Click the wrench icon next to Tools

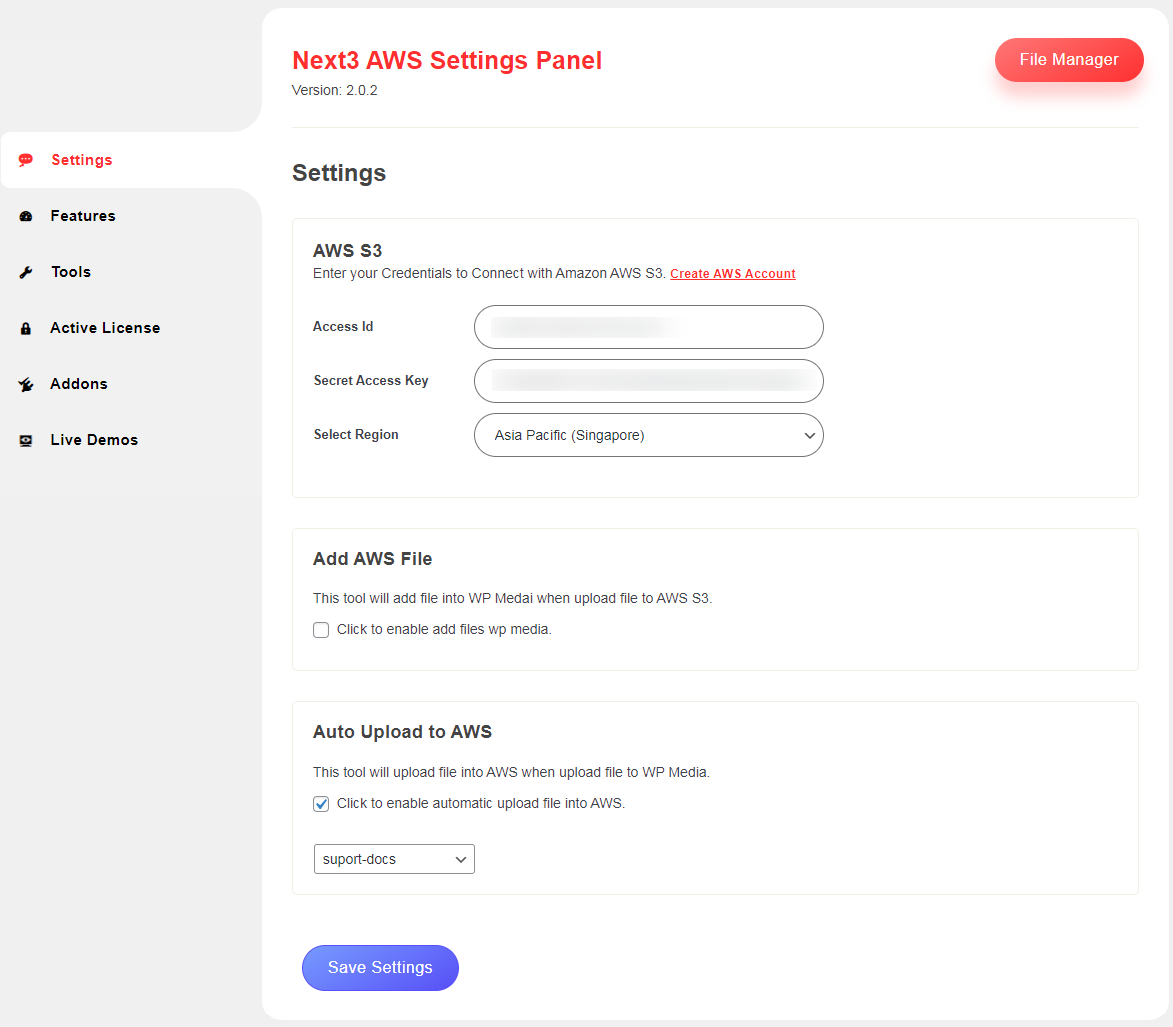[x=26, y=272]
